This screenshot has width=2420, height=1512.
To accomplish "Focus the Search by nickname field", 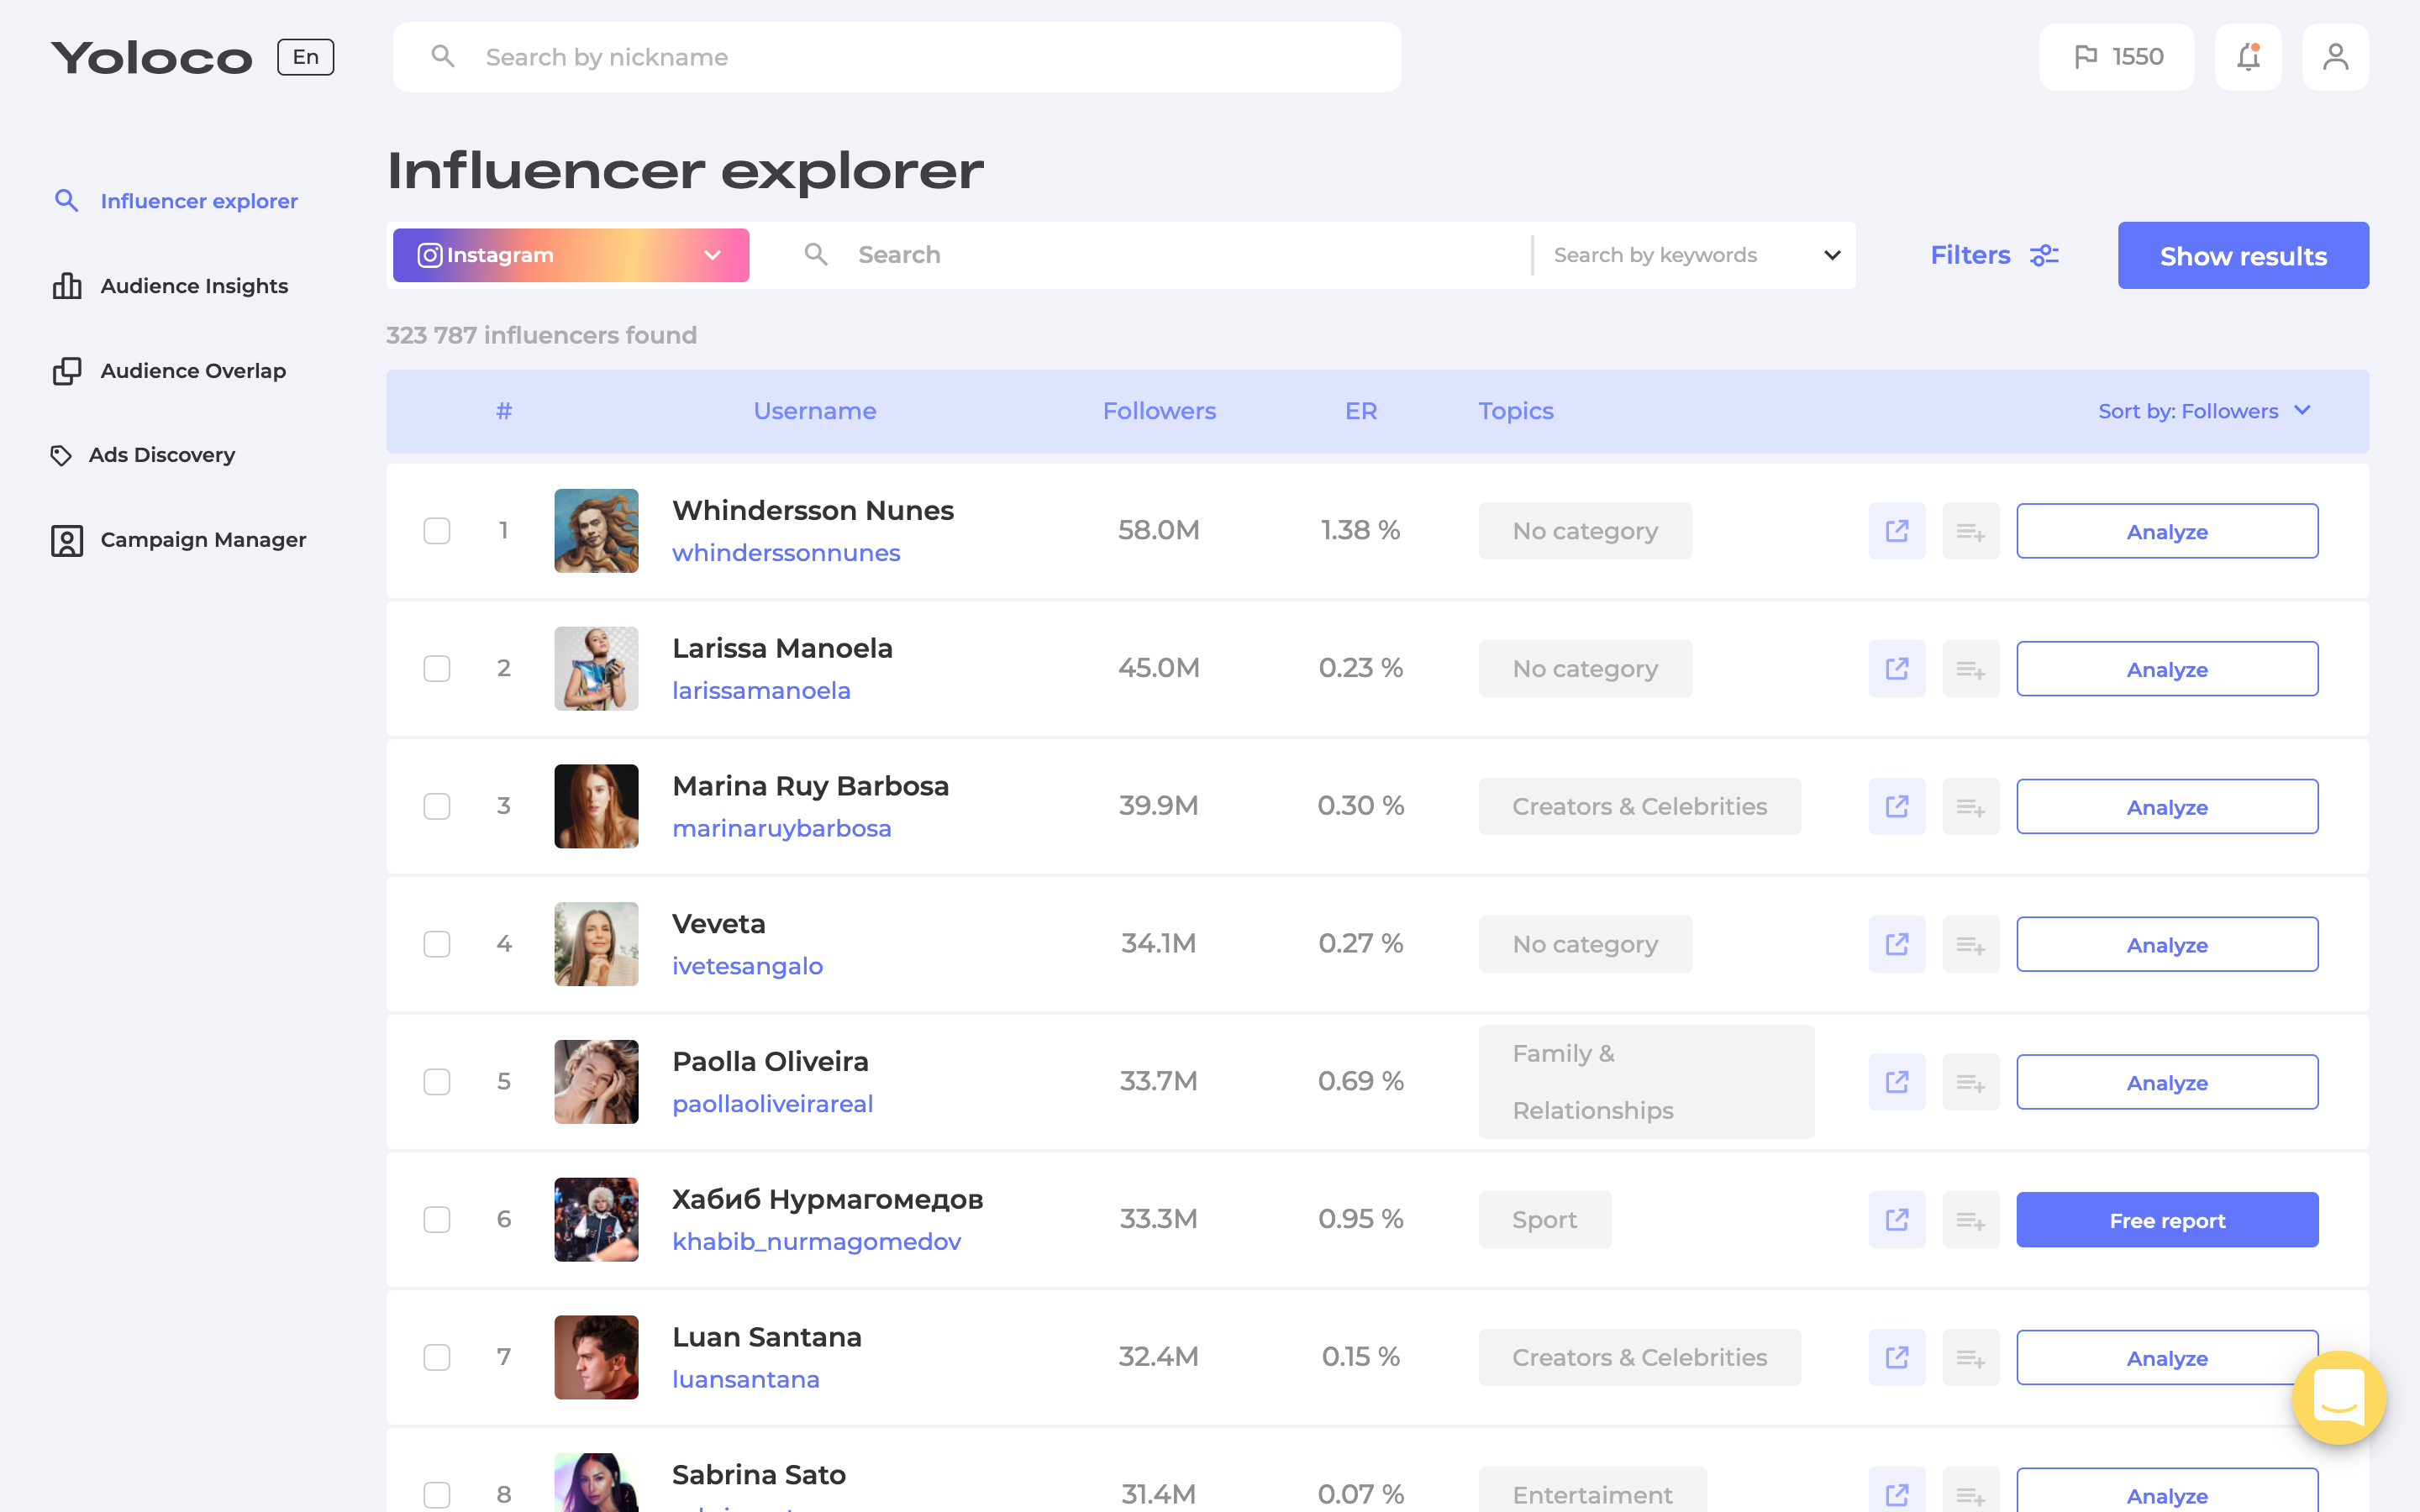I will coord(896,57).
